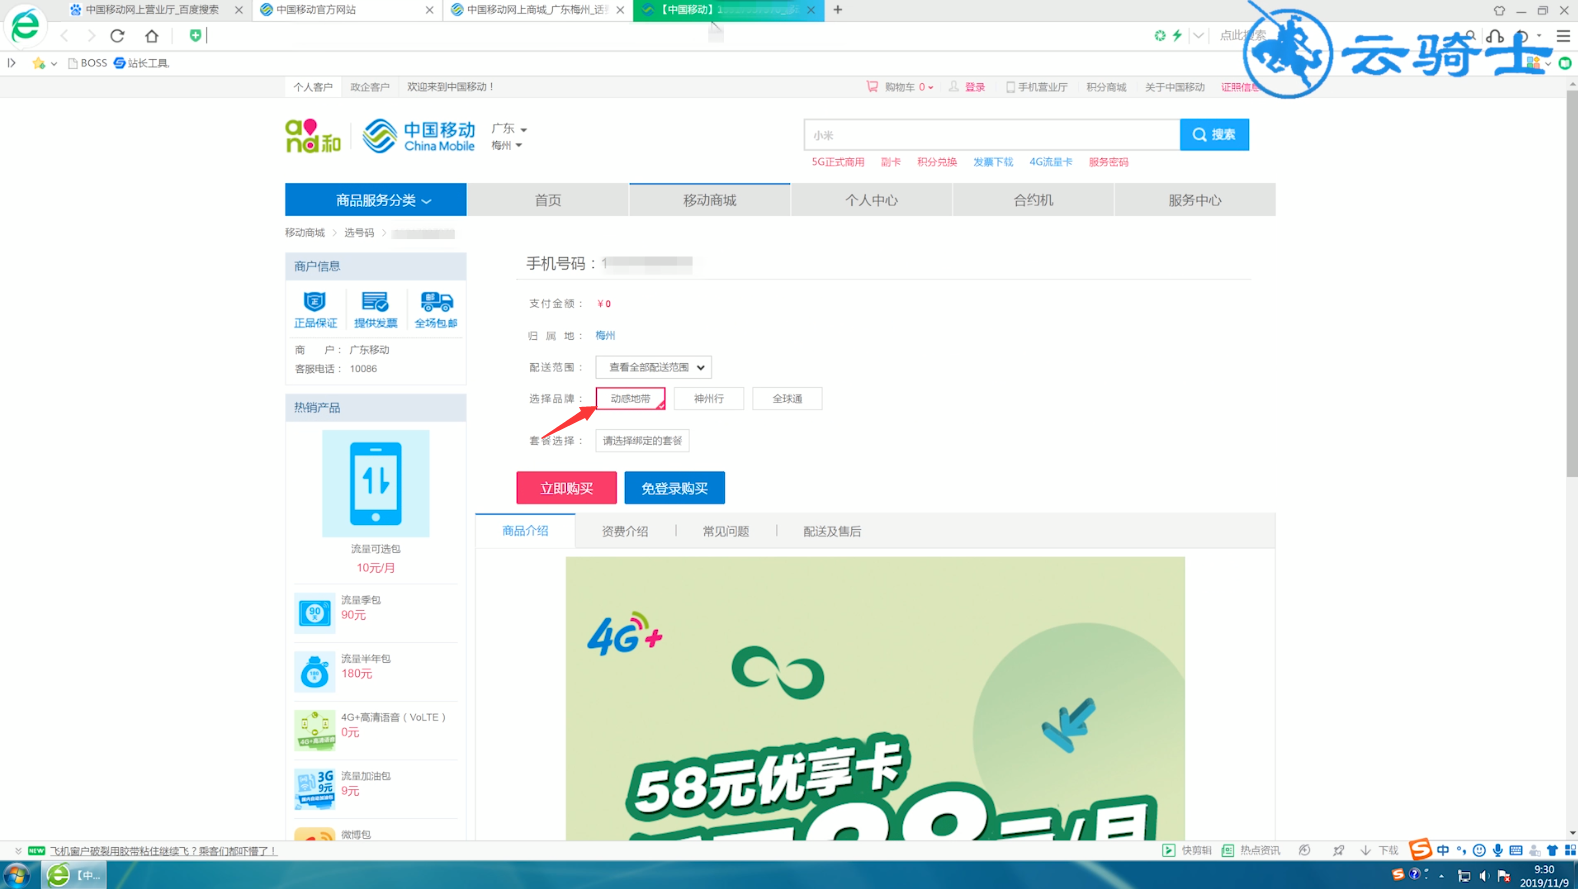Viewport: 1578px width, 889px height.
Task: Click the China Mobile logo
Action: tap(418, 136)
